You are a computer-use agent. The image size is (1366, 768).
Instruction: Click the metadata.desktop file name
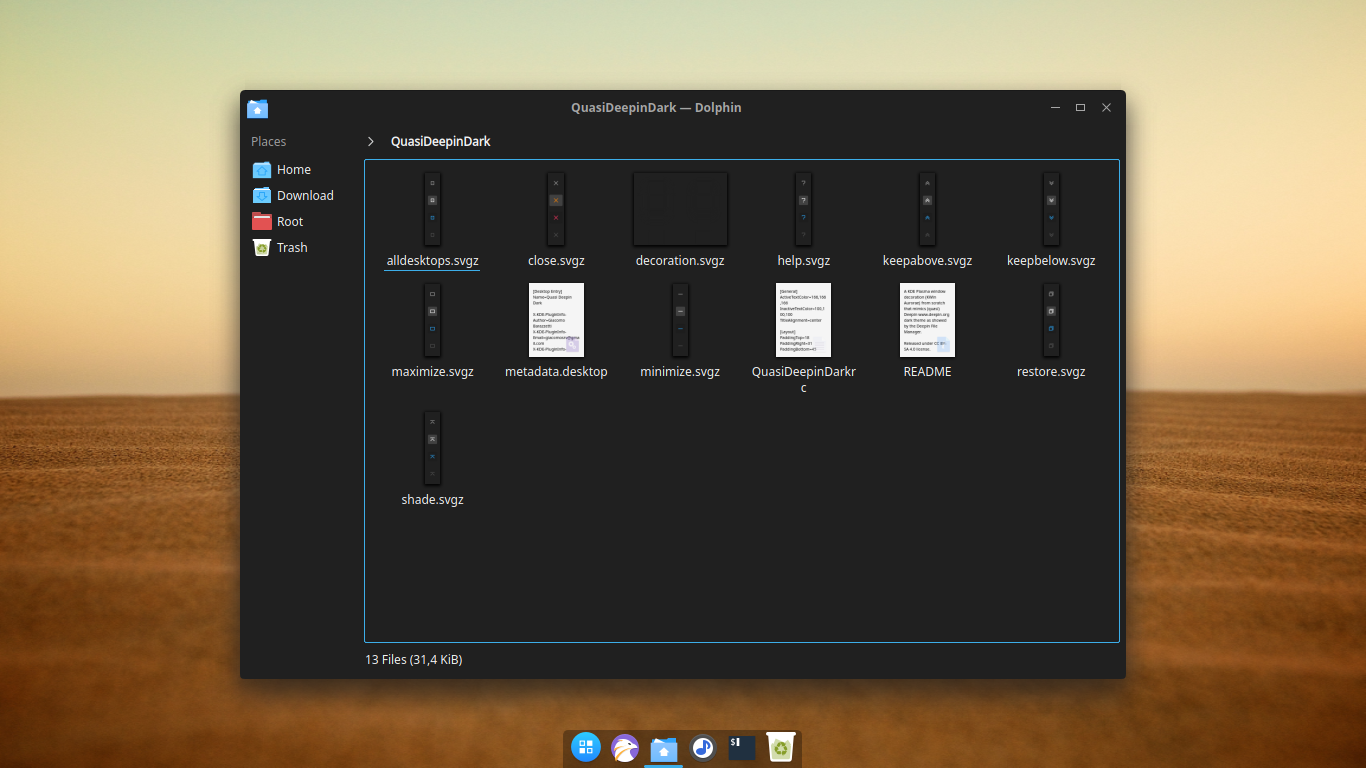click(x=556, y=372)
